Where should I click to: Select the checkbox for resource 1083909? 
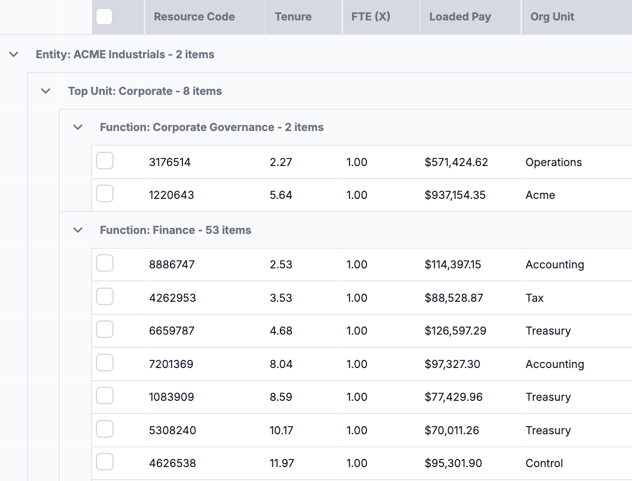click(105, 396)
